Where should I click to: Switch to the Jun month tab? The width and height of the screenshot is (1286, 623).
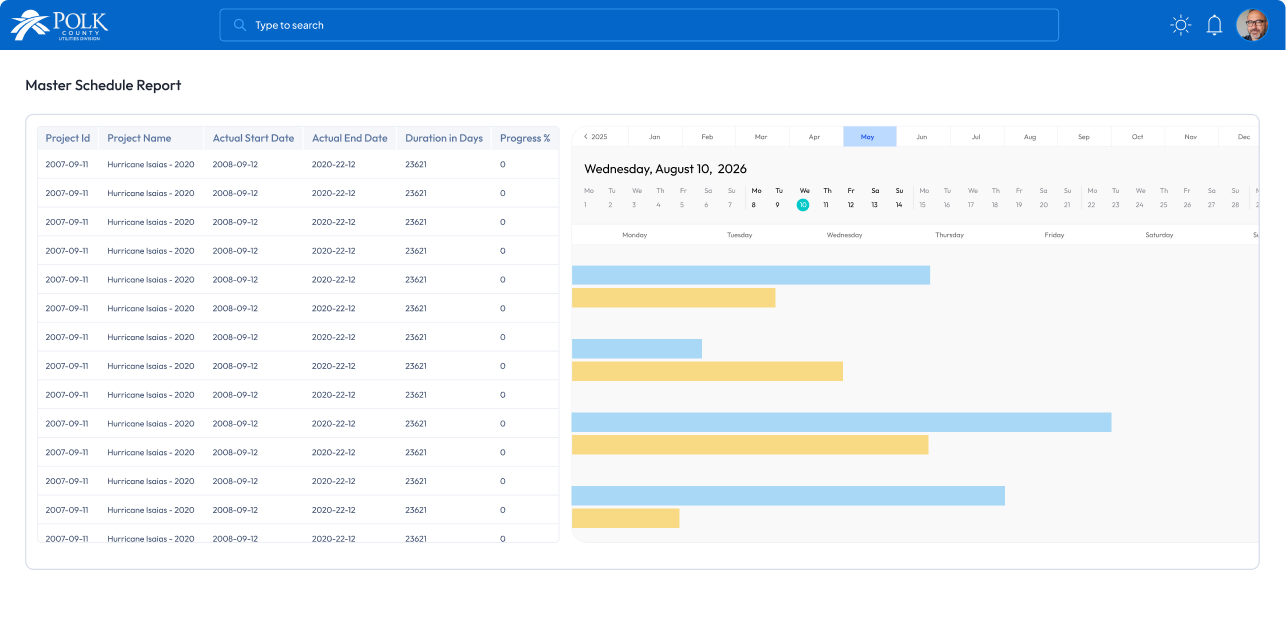pos(921,137)
